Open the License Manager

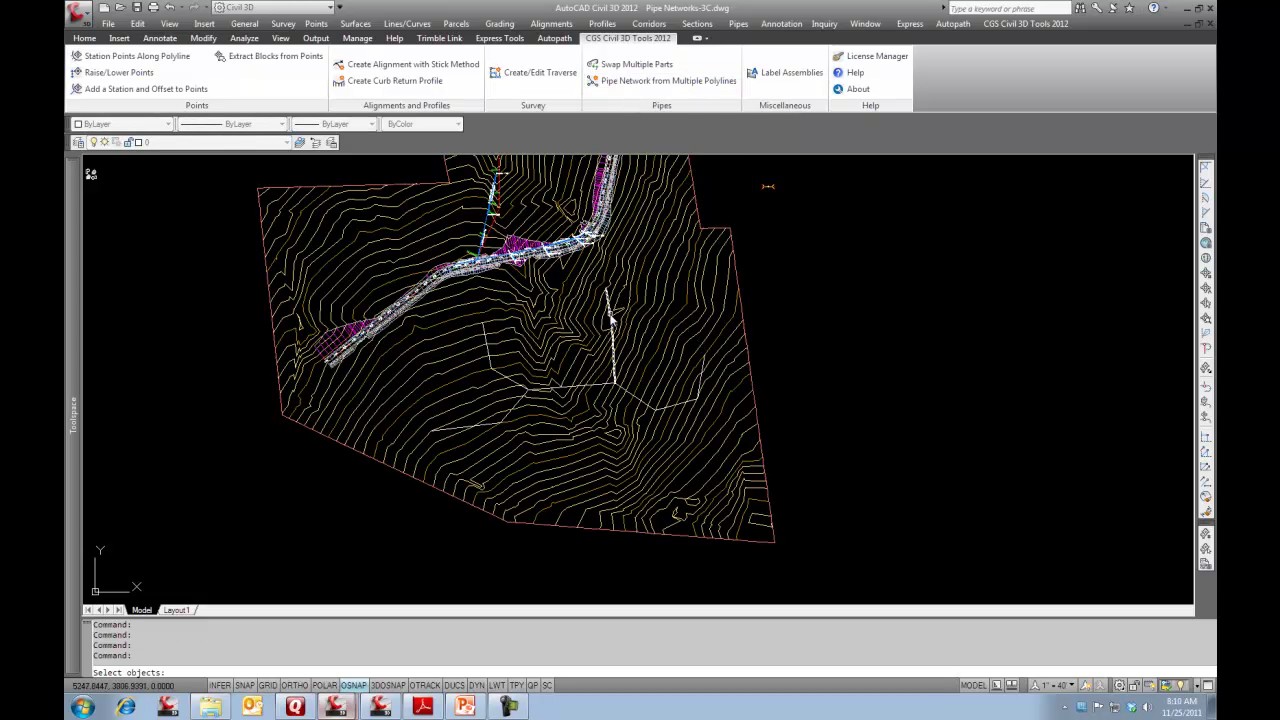(870, 56)
